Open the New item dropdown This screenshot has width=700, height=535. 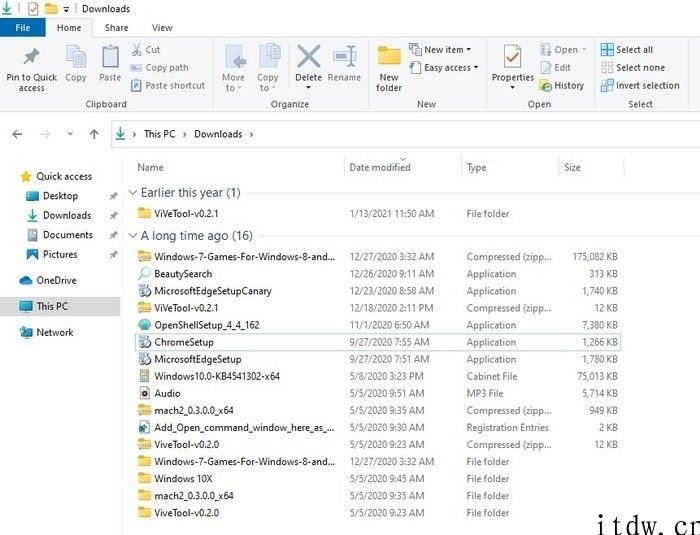coord(440,50)
